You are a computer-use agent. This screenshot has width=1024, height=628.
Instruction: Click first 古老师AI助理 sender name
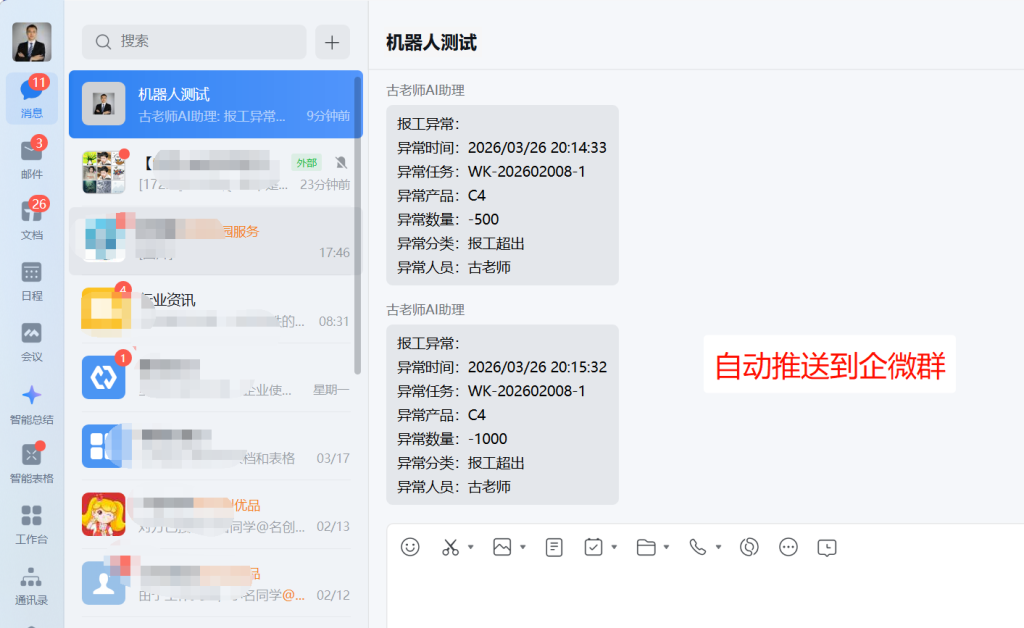425,90
